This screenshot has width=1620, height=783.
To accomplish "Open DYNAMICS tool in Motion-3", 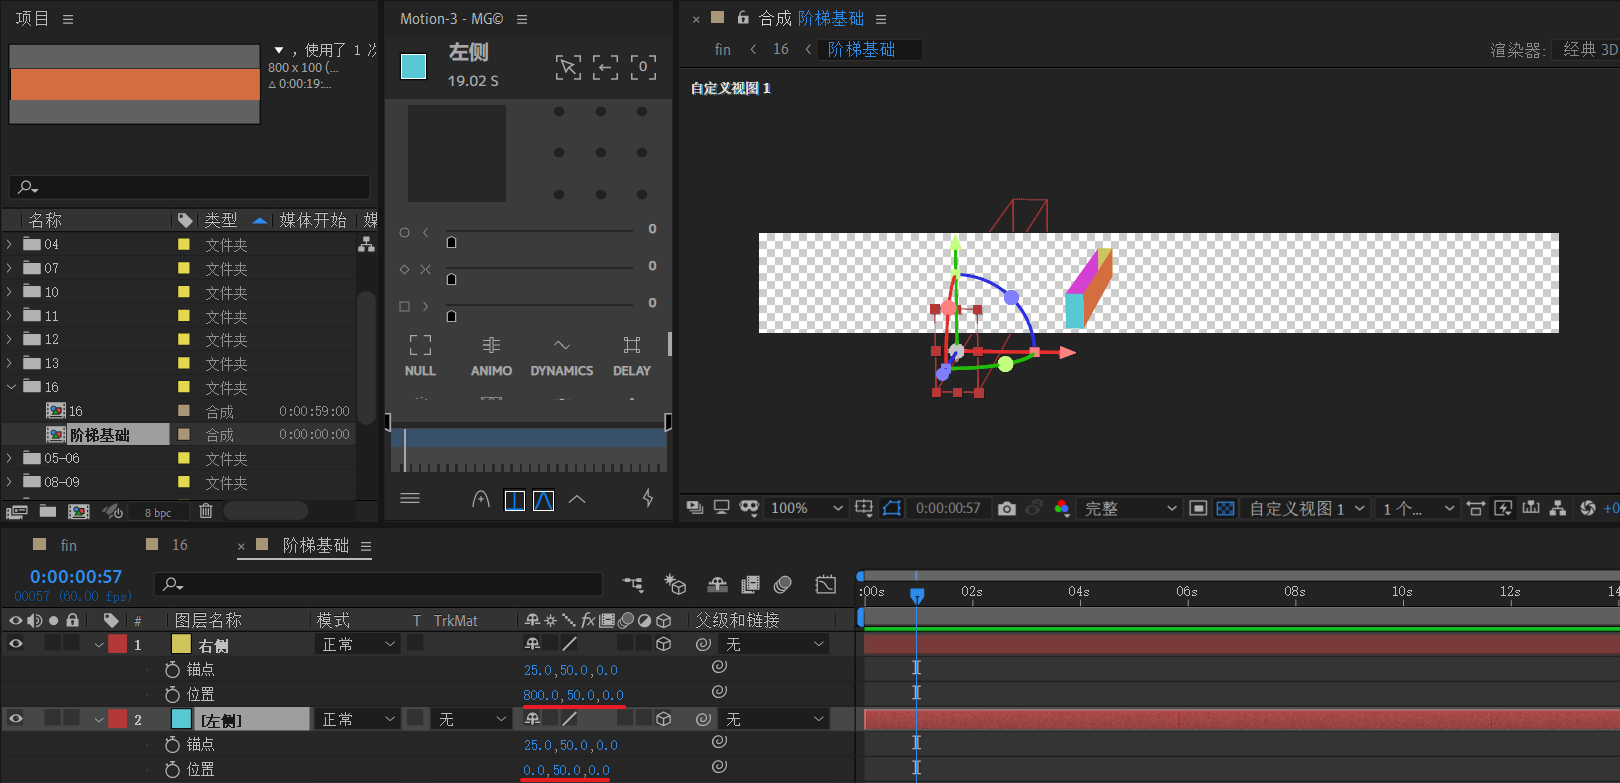I will tap(562, 355).
